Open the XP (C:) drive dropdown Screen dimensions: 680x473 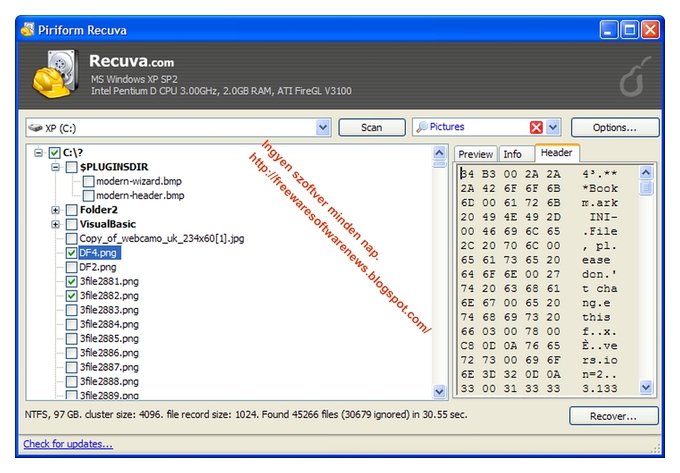click(323, 127)
